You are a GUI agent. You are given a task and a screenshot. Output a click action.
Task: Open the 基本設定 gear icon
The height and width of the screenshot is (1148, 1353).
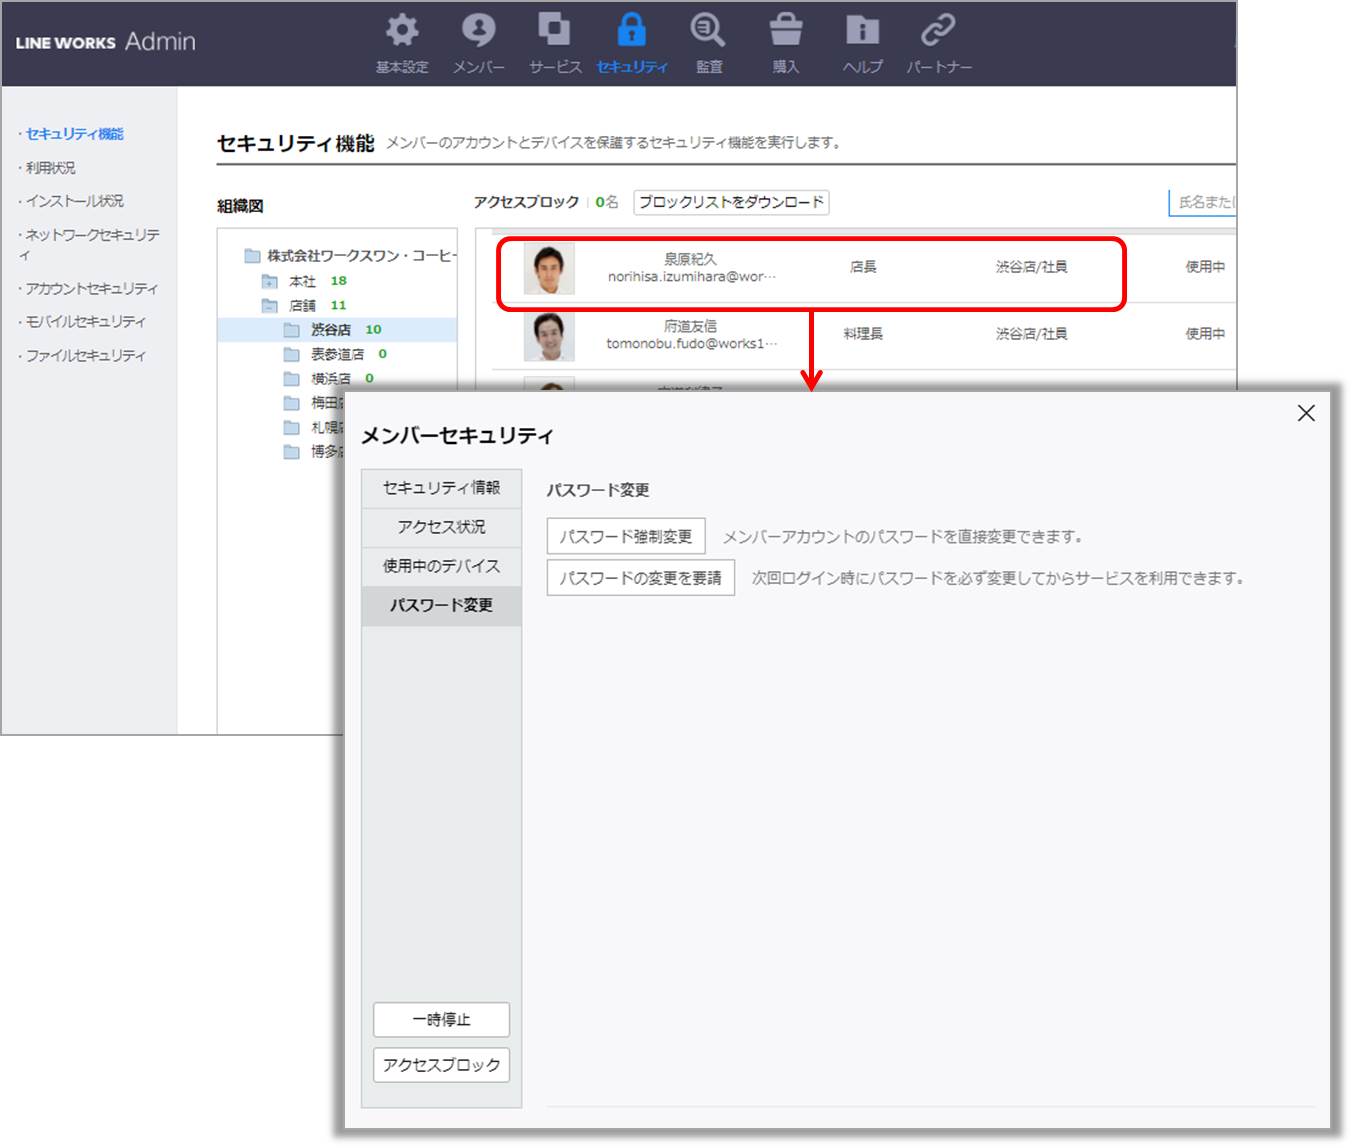[x=402, y=32]
